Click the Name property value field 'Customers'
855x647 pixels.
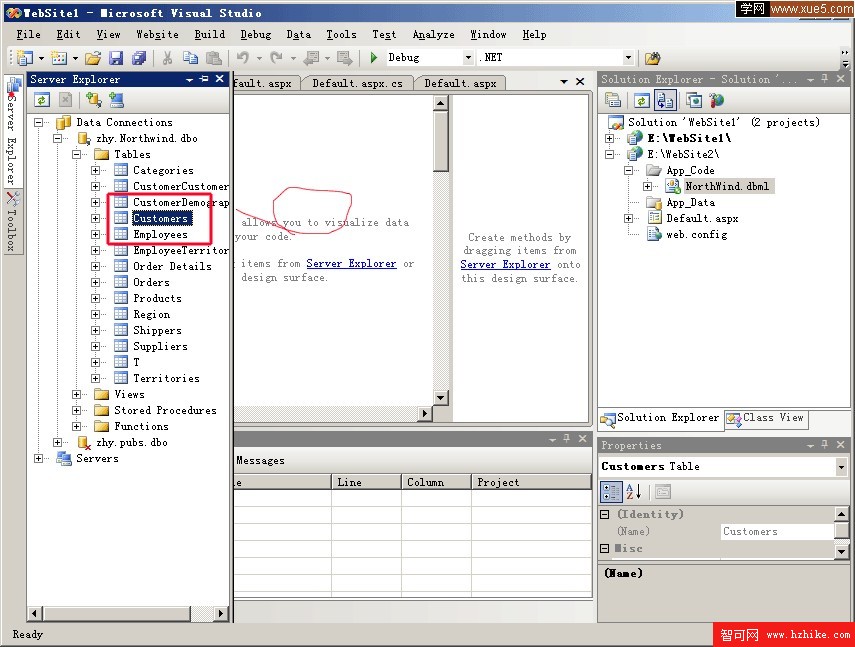[x=777, y=531]
